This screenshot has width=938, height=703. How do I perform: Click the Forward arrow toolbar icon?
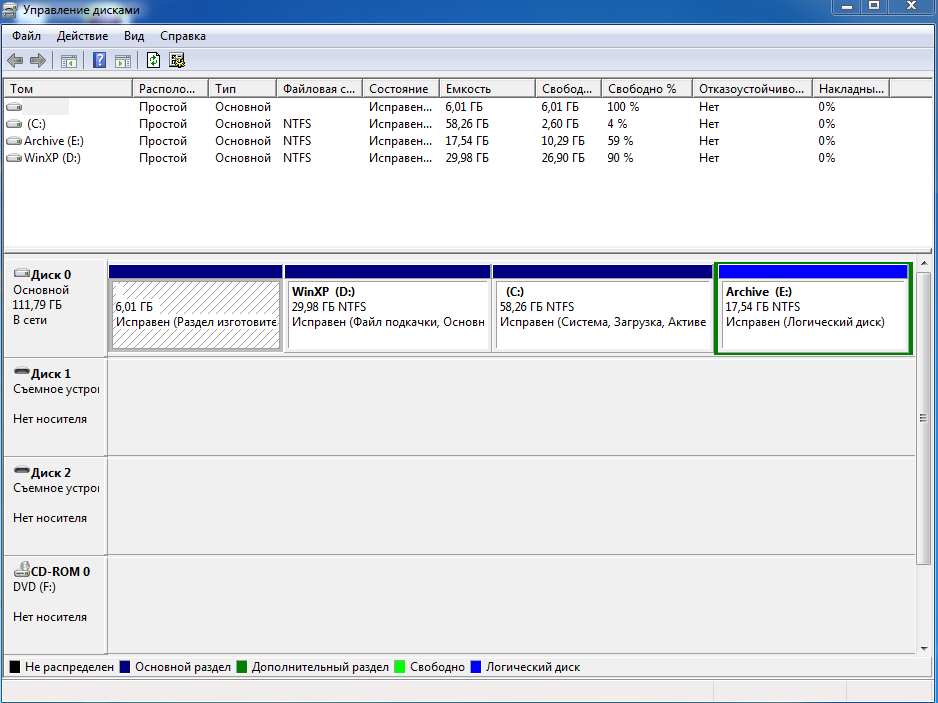[38, 60]
